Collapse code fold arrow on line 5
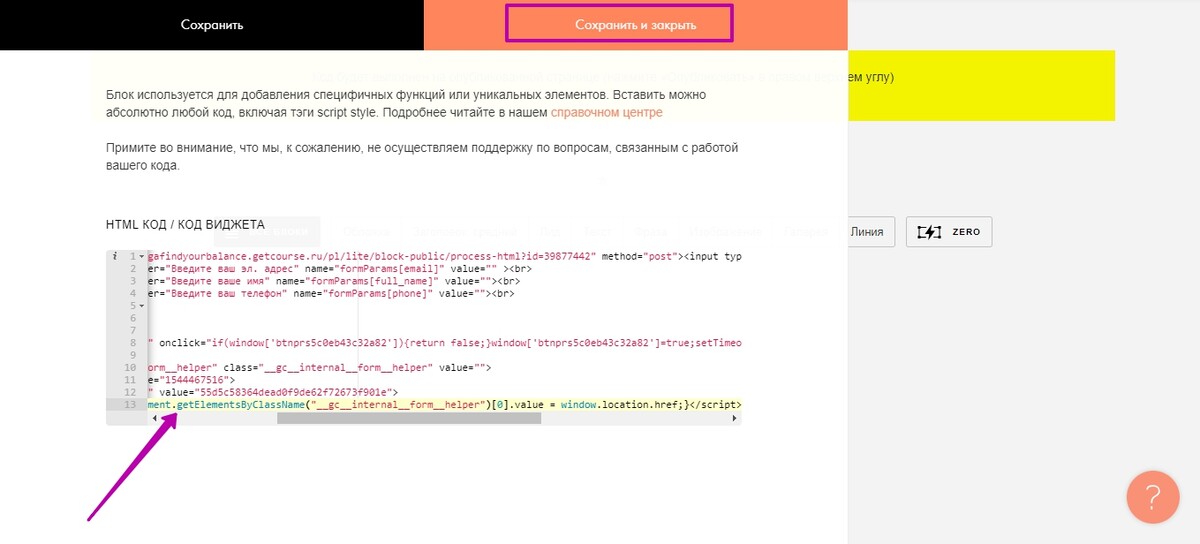Screen dimensions: 1200x544 tap(143, 305)
